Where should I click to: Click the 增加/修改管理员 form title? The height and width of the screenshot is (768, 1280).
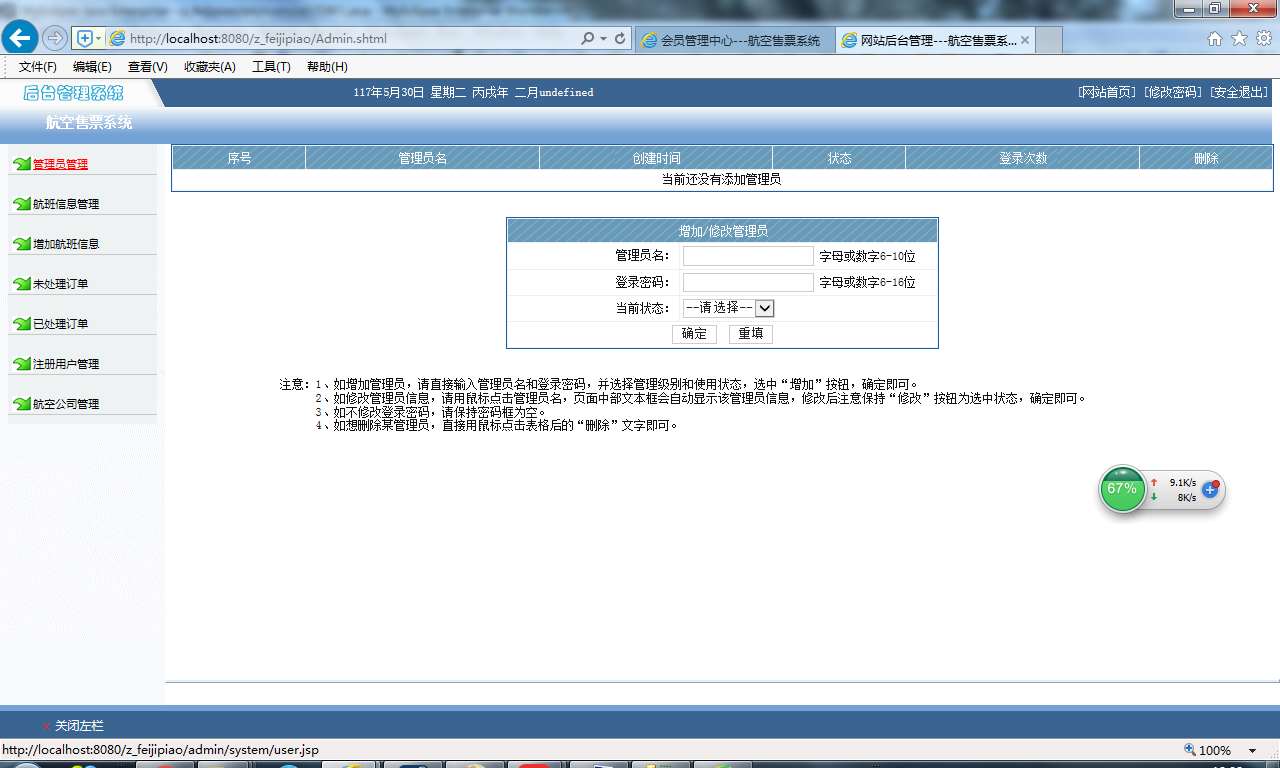(723, 231)
